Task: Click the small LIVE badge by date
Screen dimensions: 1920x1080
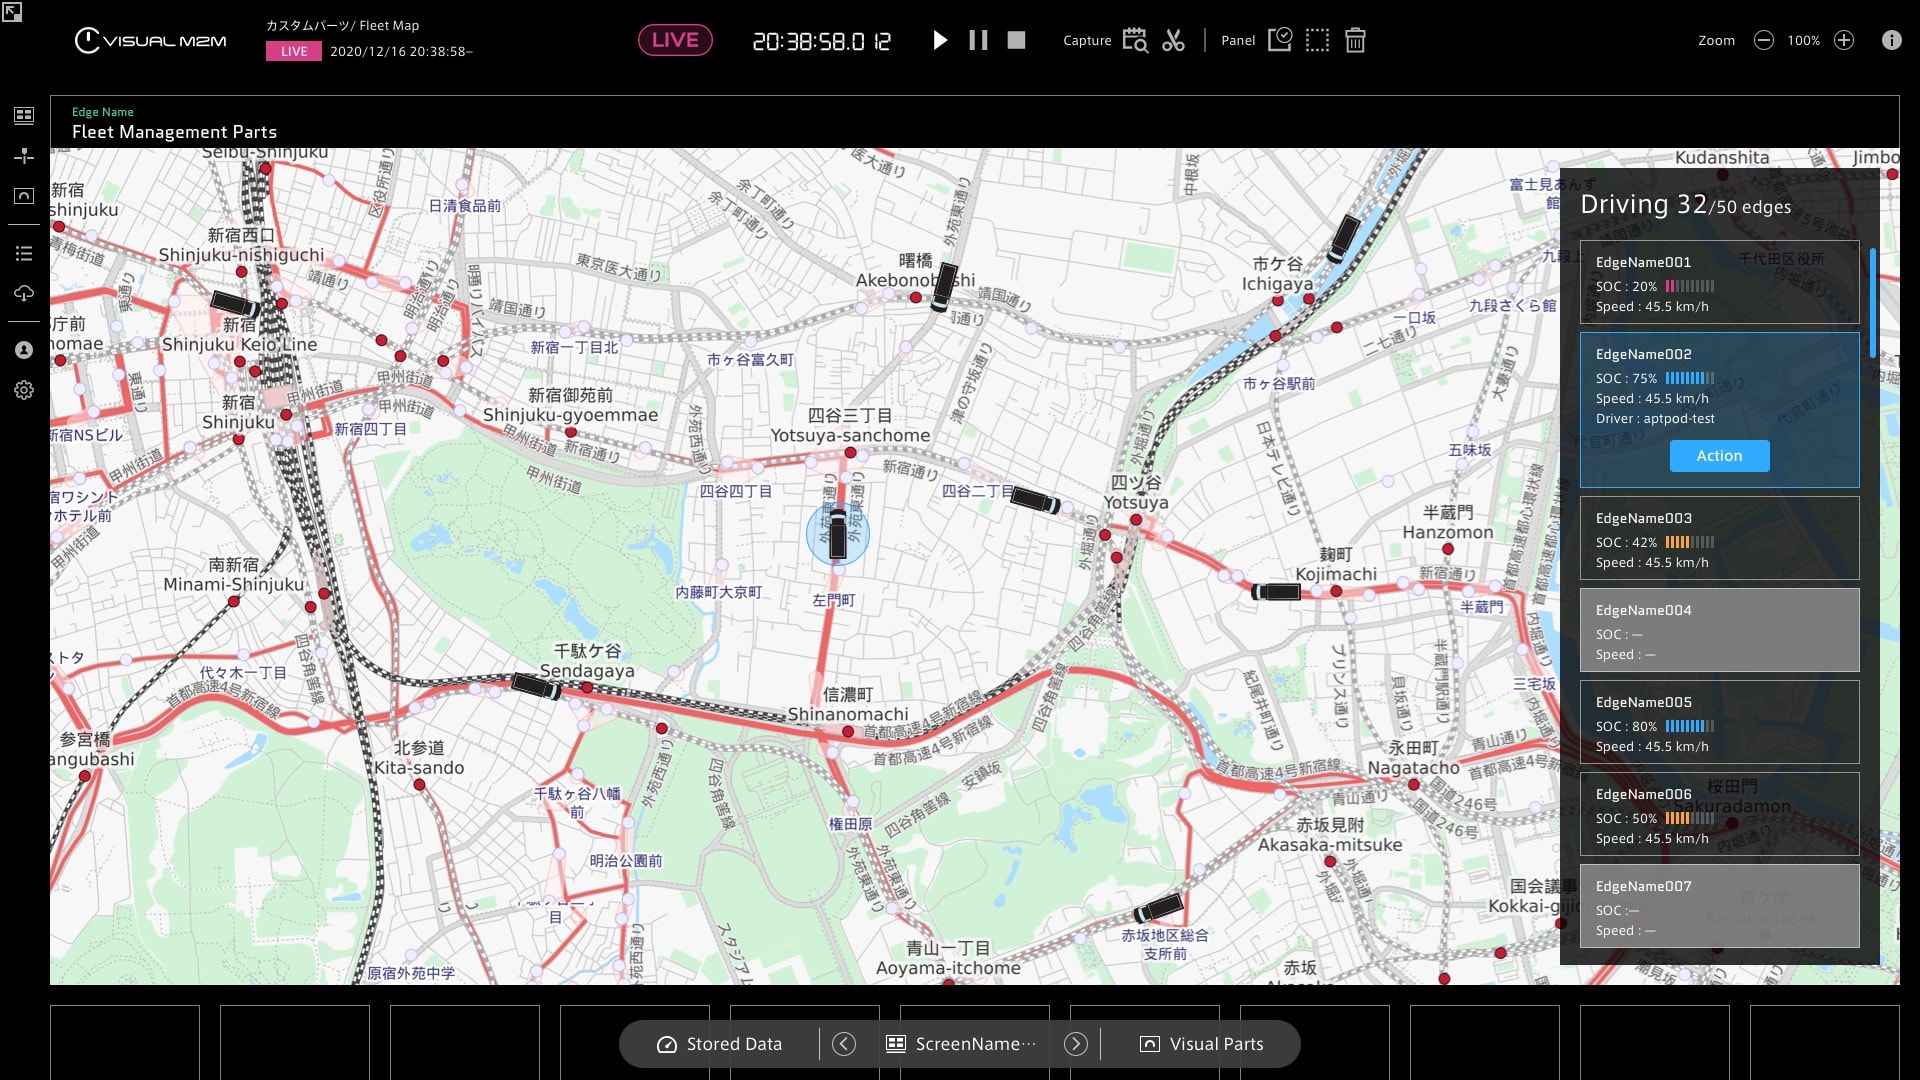Action: (294, 52)
